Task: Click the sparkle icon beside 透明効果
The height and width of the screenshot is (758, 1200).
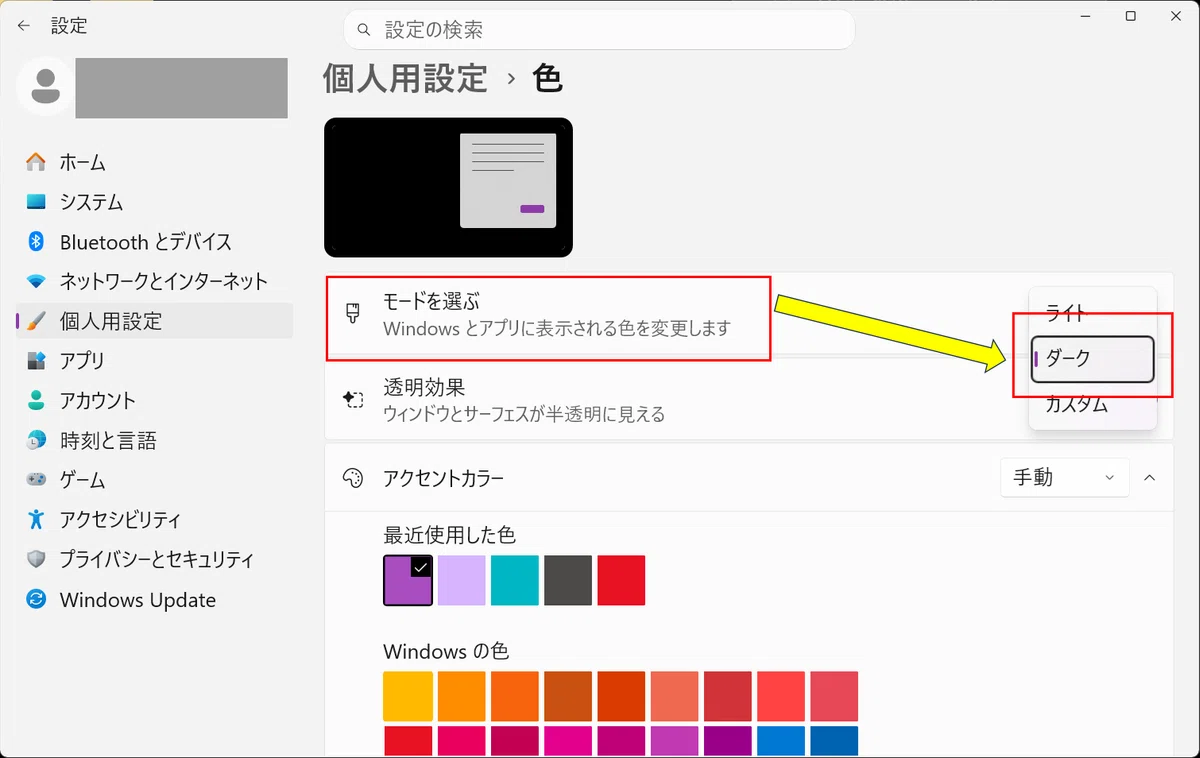Action: [x=352, y=399]
